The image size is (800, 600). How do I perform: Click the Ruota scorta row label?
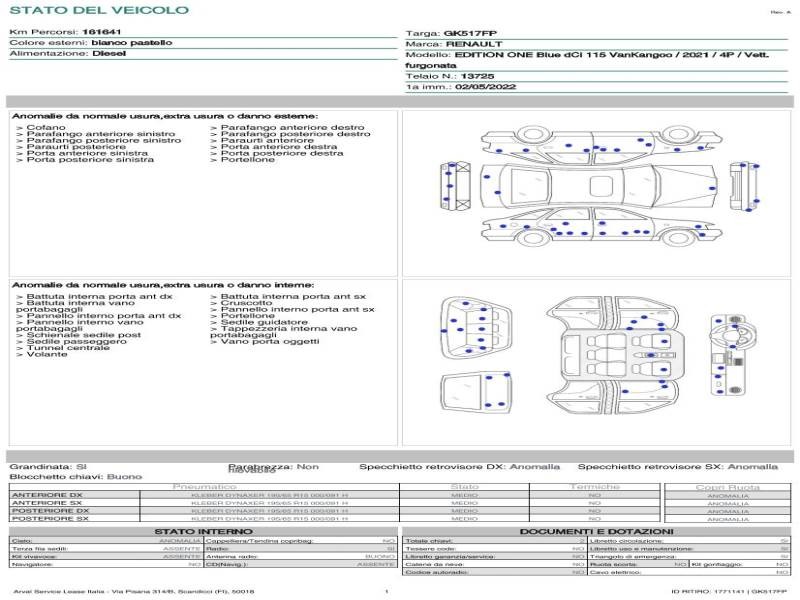[x=613, y=564]
